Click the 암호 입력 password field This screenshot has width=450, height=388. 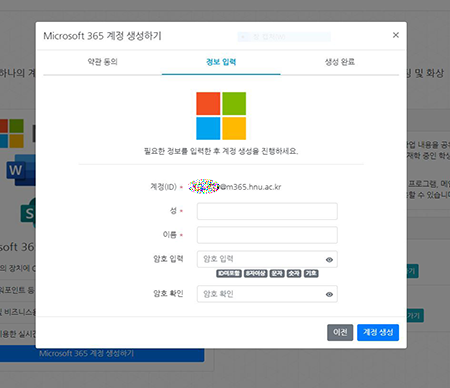pyautogui.click(x=267, y=259)
